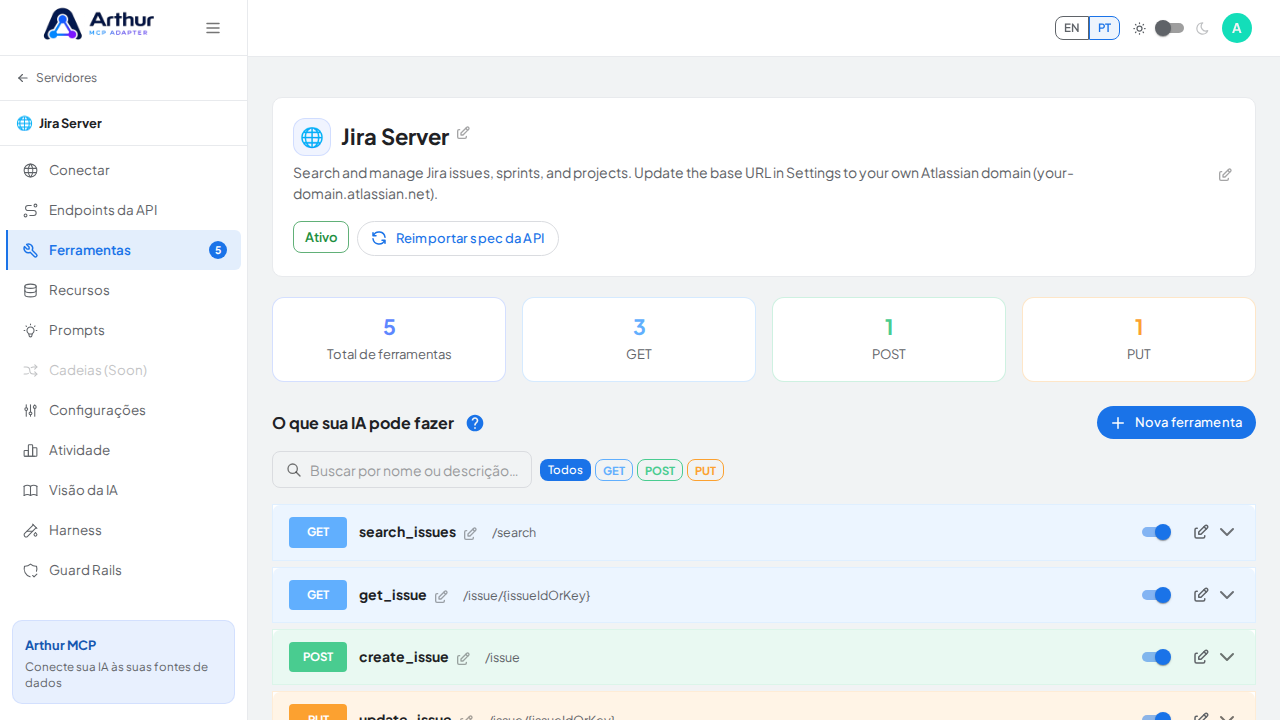The image size is (1280, 720).
Task: Focus the search tools input field
Action: click(402, 470)
